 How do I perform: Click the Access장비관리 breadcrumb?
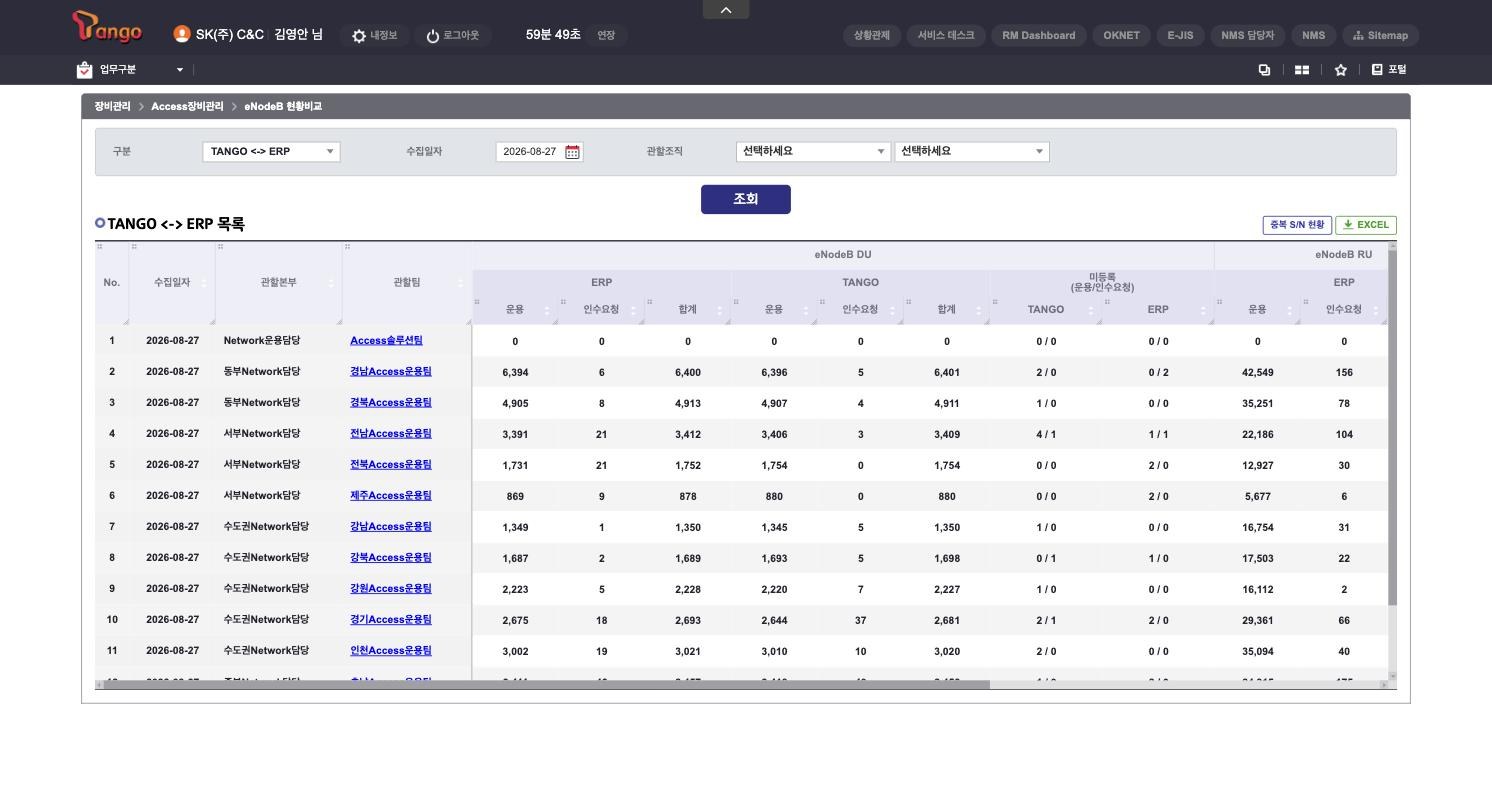[187, 107]
